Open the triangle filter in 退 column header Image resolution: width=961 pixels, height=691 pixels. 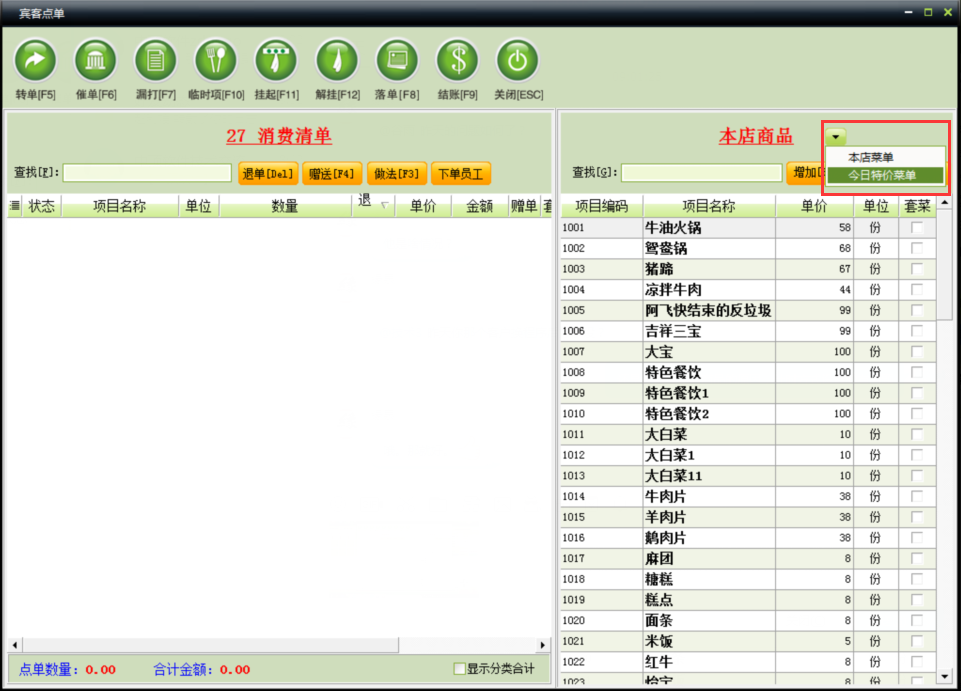[x=385, y=205]
